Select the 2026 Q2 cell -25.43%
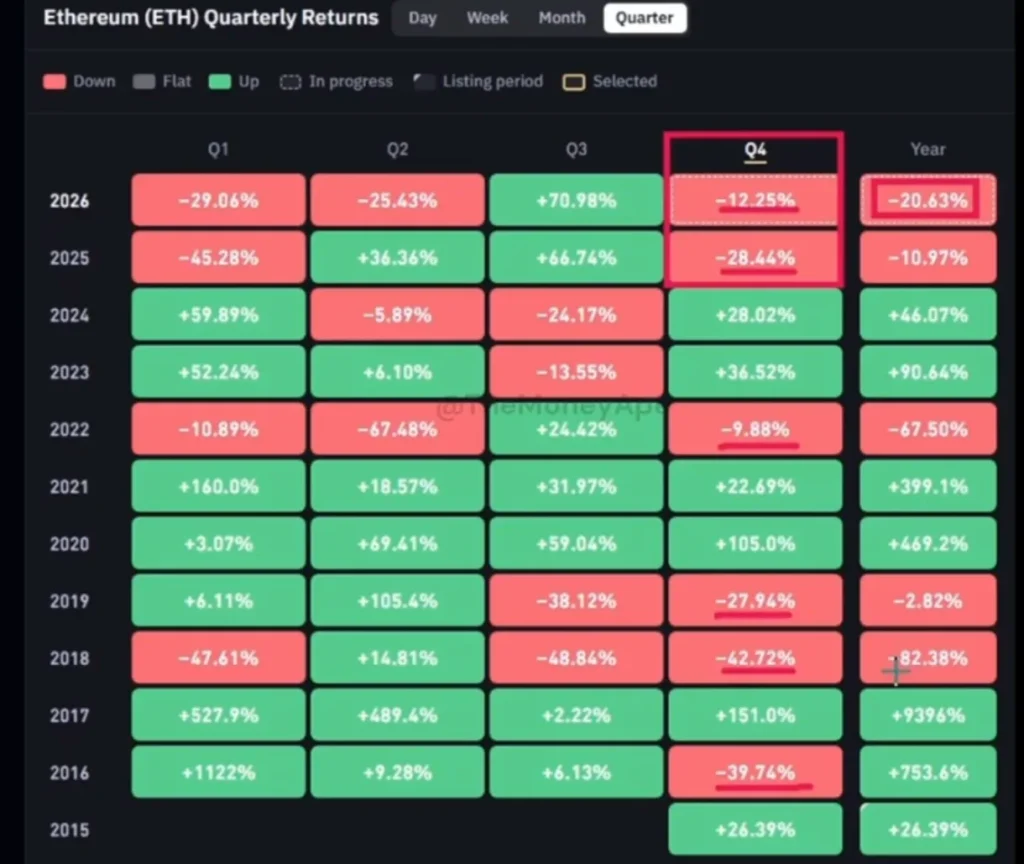The width and height of the screenshot is (1024, 864). pyautogui.click(x=397, y=200)
